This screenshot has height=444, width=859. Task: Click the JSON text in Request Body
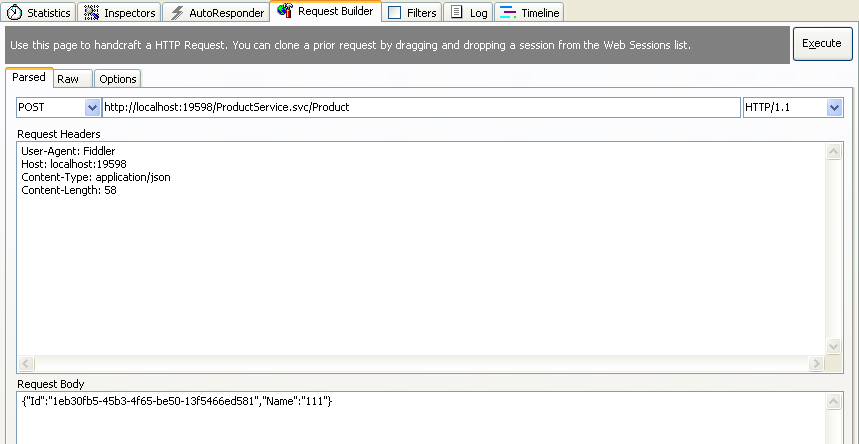pyautogui.click(x=177, y=401)
